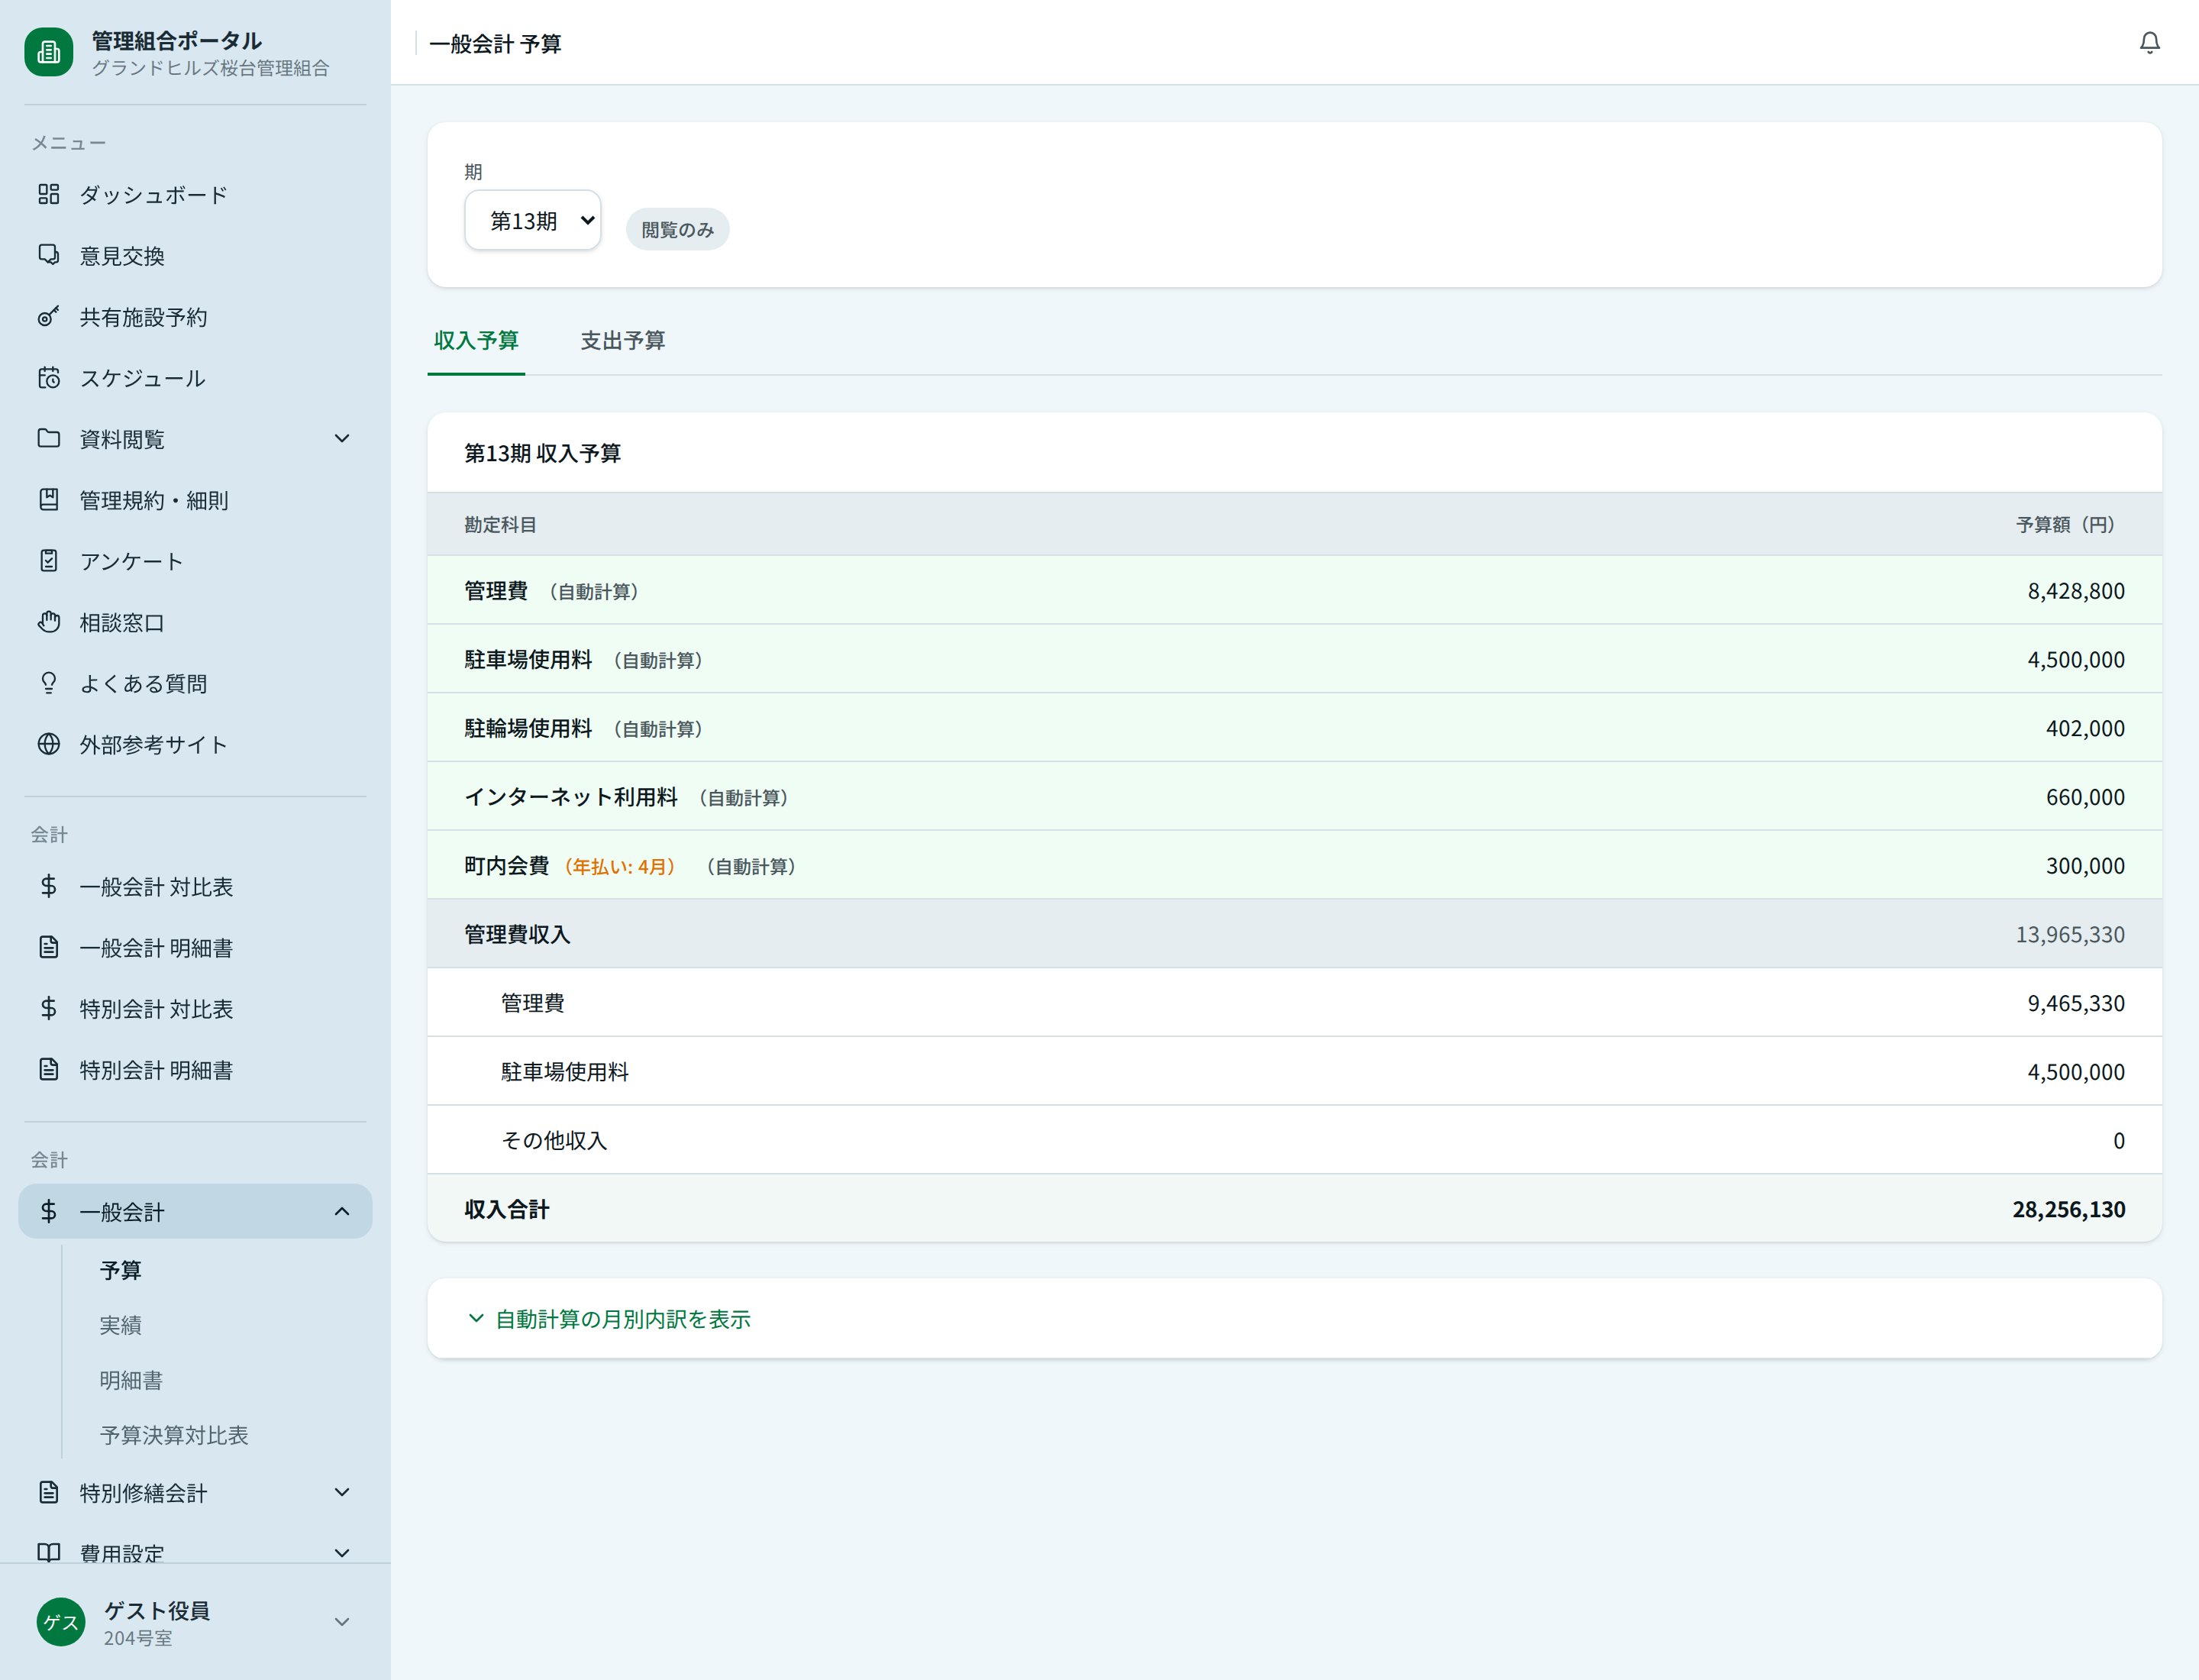Viewport: 2199px width, 1680px height.
Task: Expand the 特別修繕会計 section
Action: (x=342, y=1493)
